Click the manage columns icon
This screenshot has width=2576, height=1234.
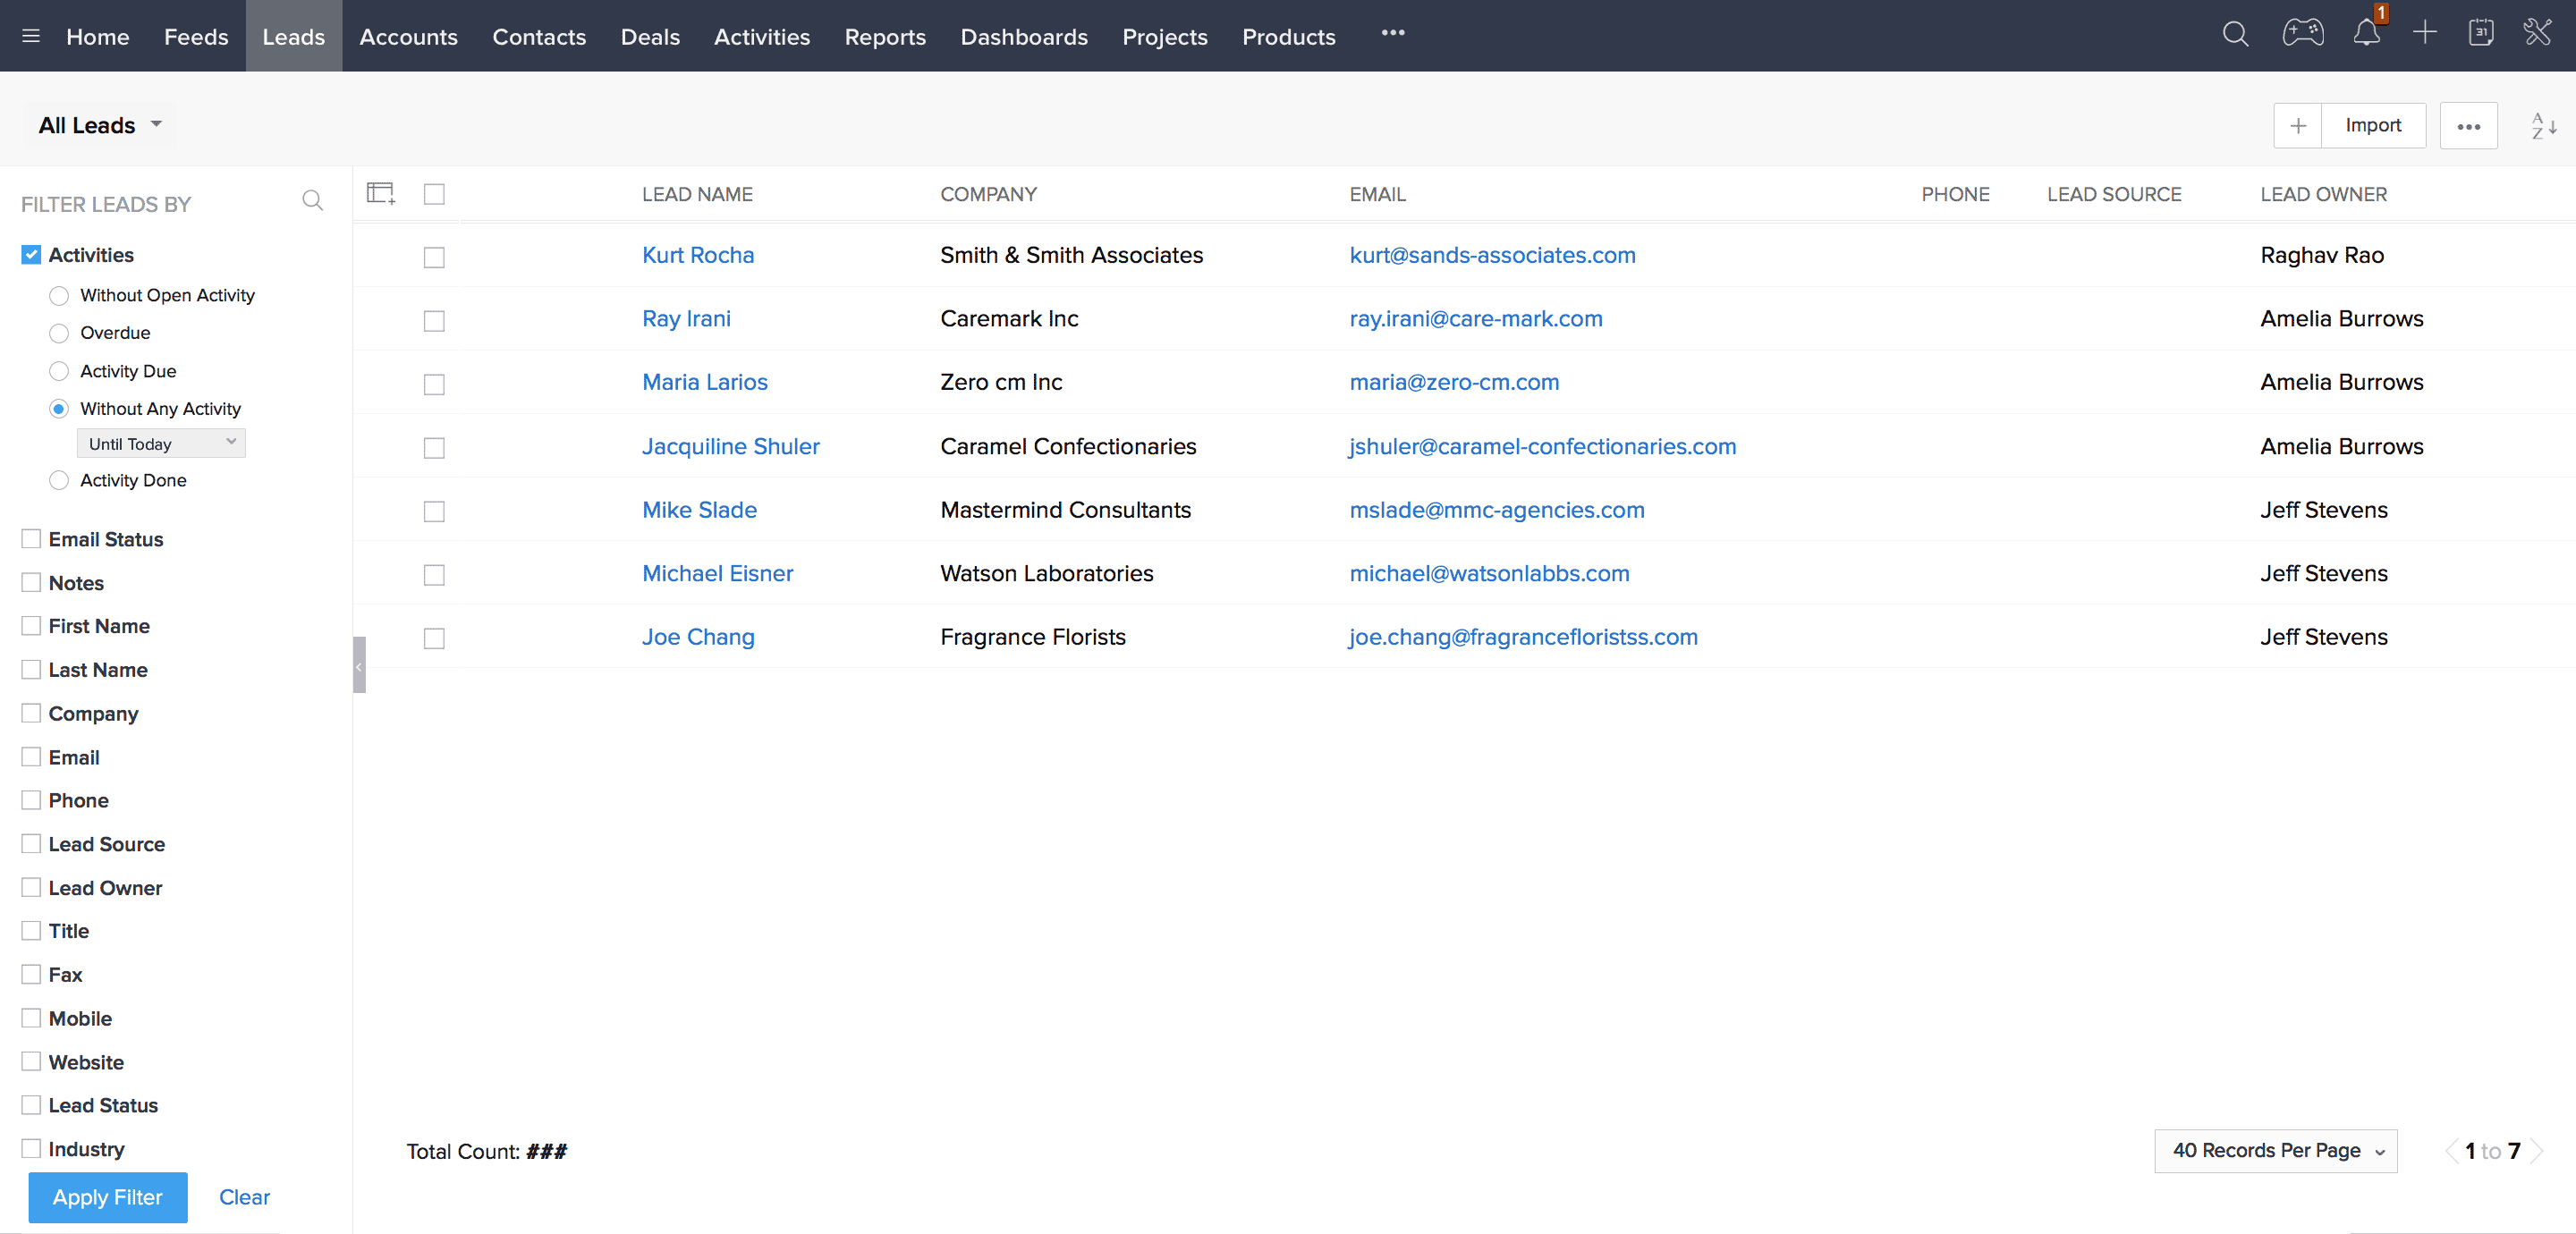(381, 193)
